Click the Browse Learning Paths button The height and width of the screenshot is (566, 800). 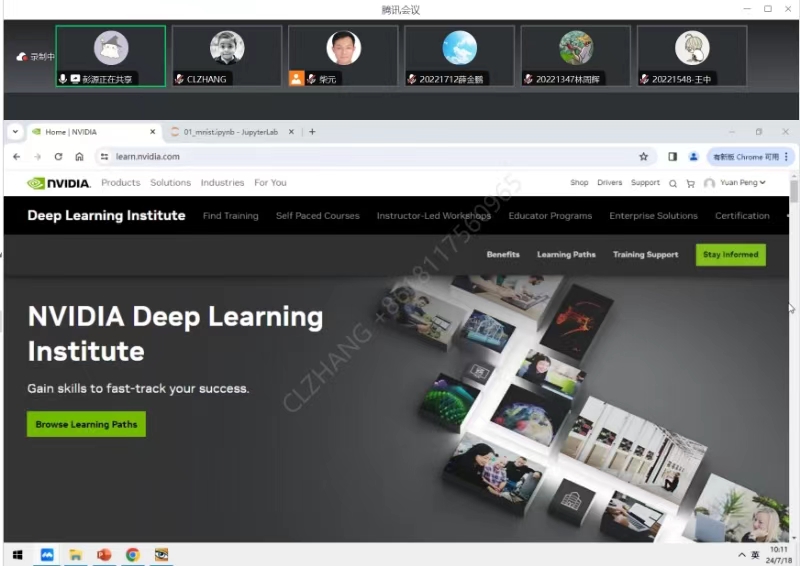(86, 424)
